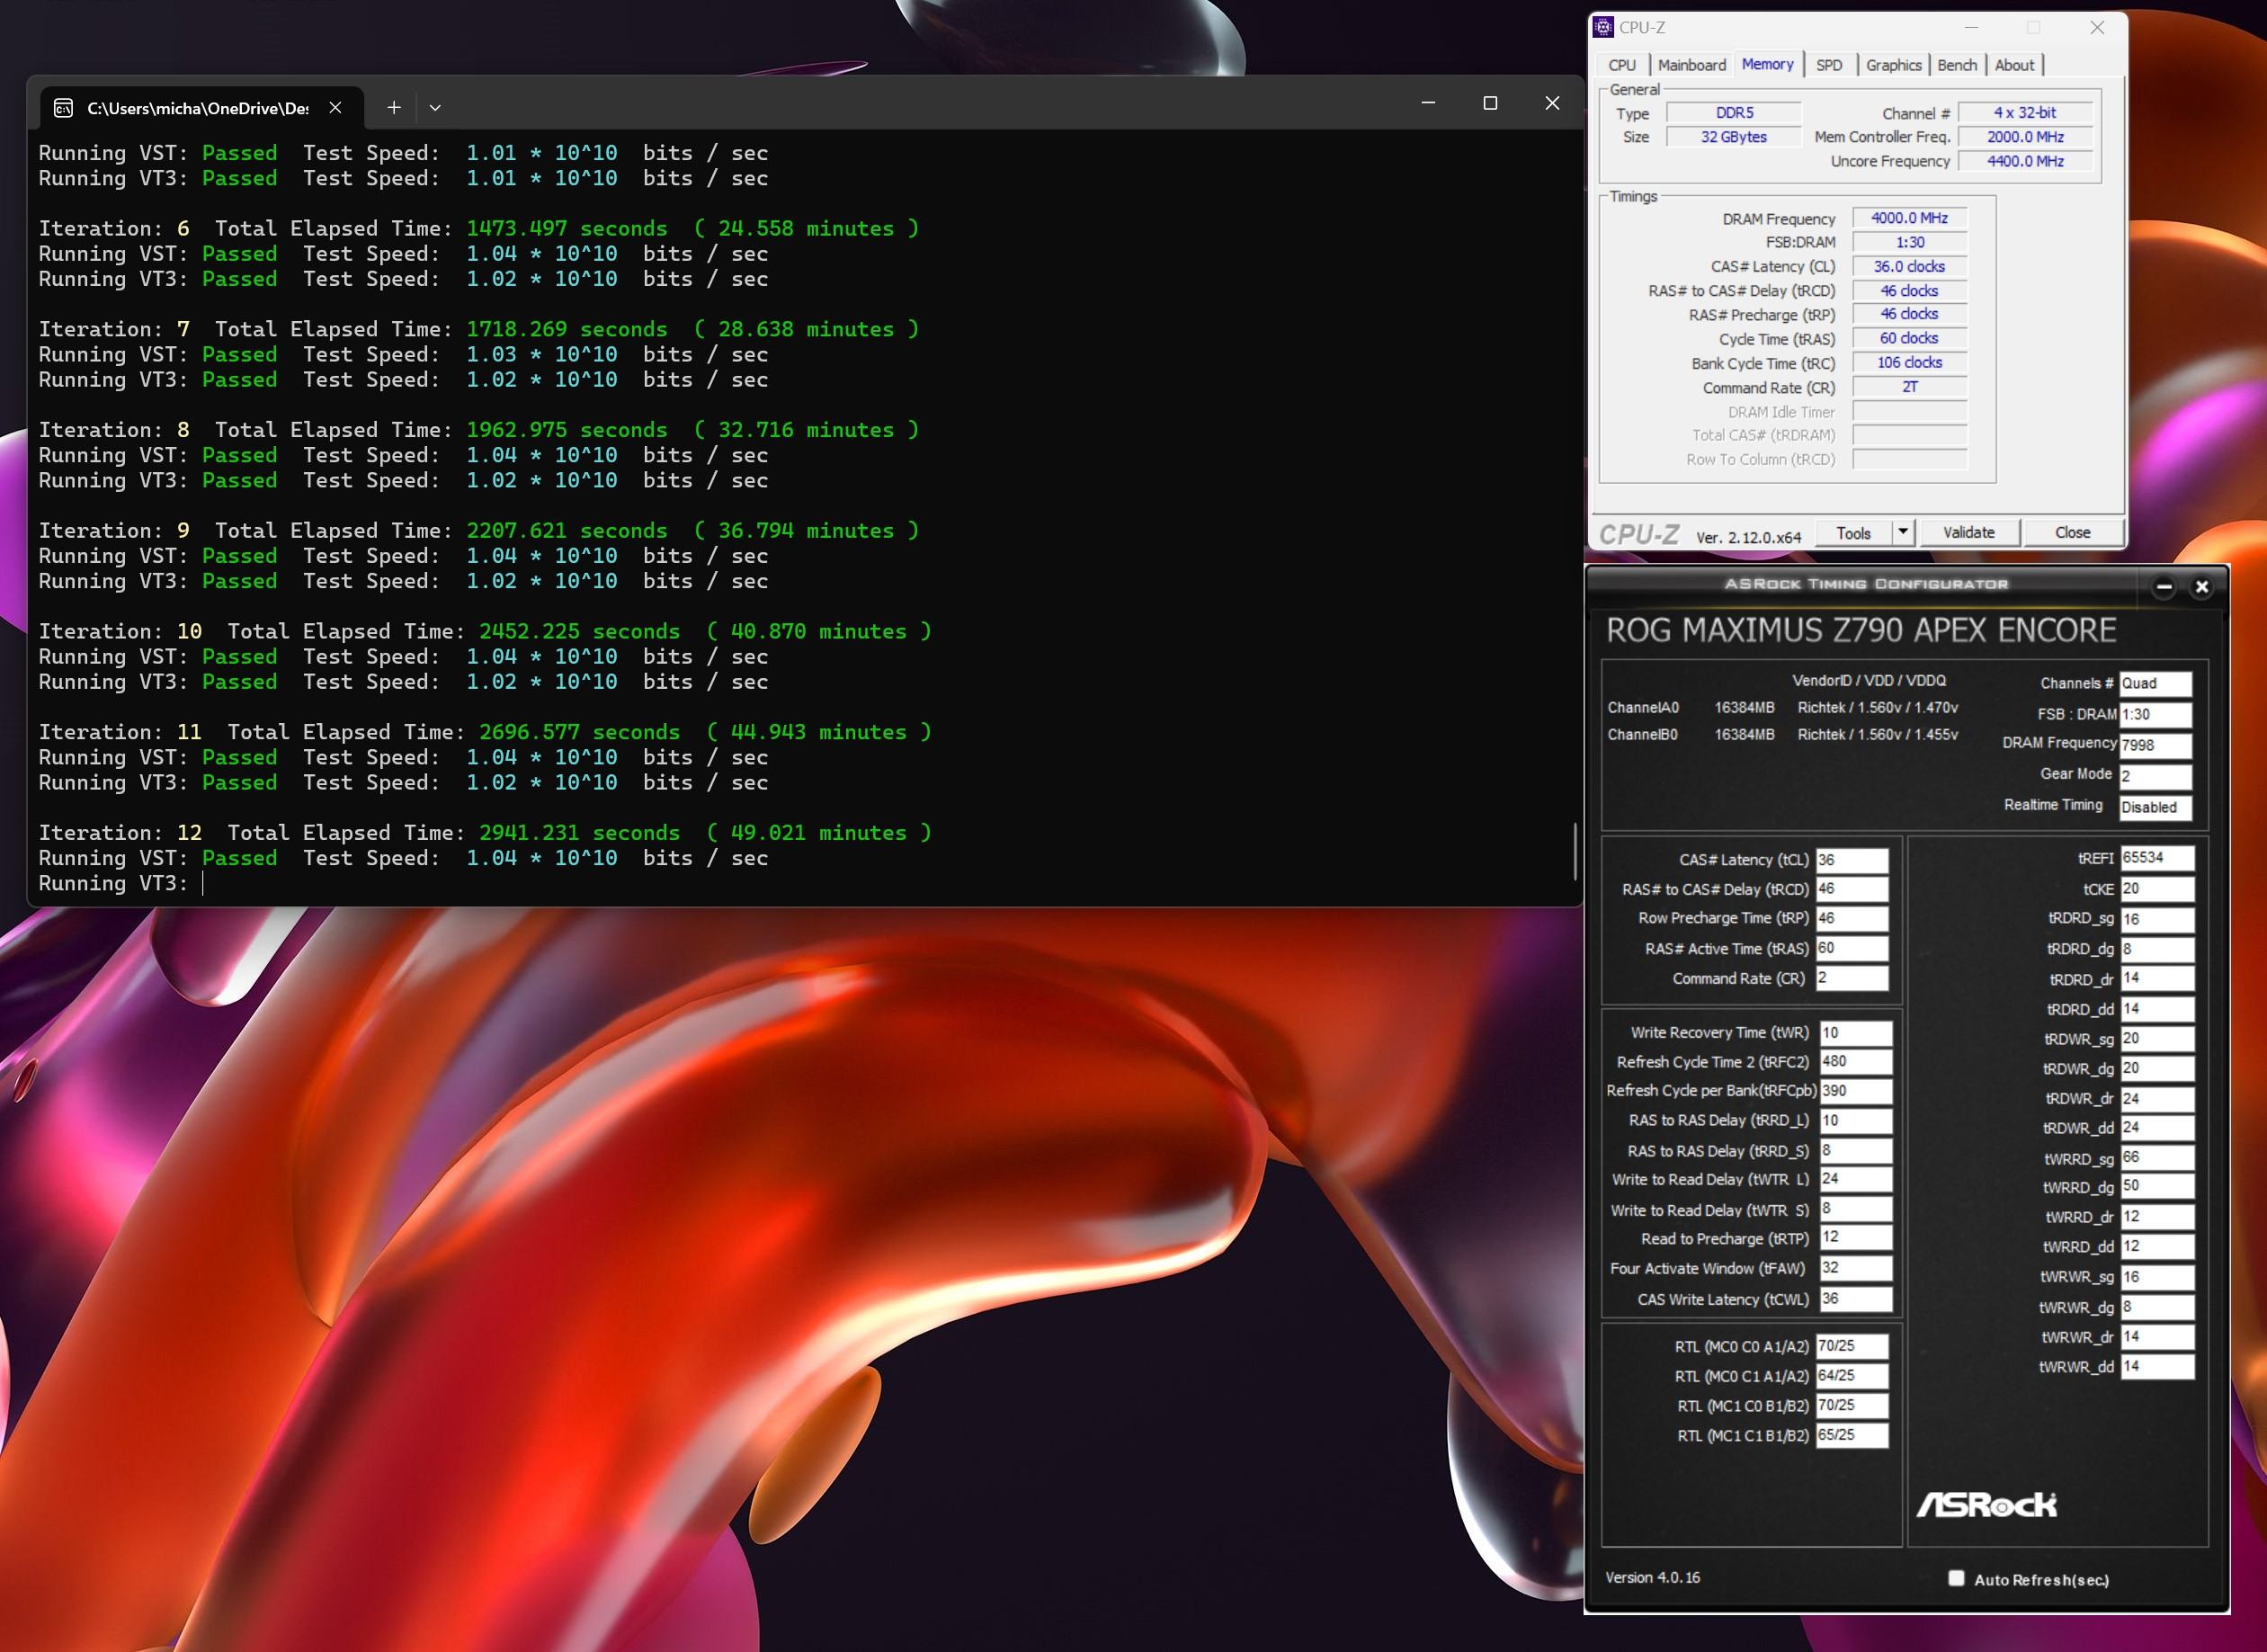Open the Tools dropdown arrow in CPU-Z

pos(1903,532)
